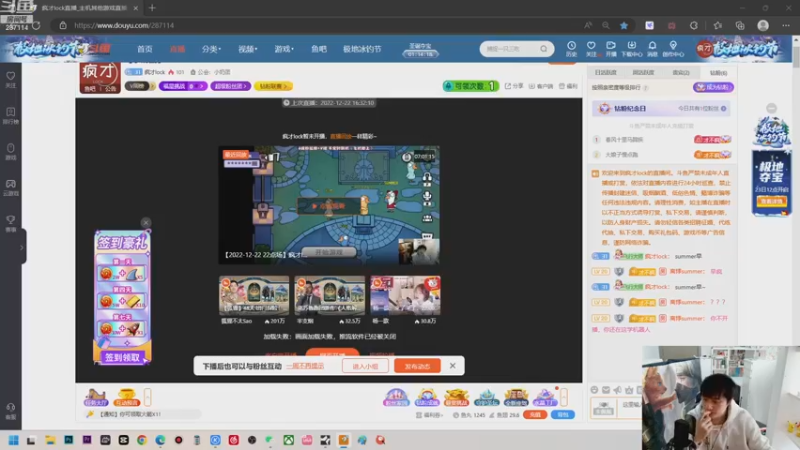Viewport: 800px width, 450px height.
Task: Open the 极地夺宝 promotion banner
Action: click(x=771, y=183)
